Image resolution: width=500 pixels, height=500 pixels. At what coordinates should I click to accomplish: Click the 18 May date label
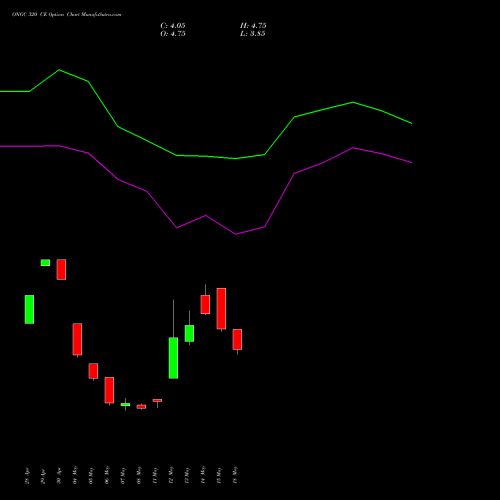tap(235, 475)
